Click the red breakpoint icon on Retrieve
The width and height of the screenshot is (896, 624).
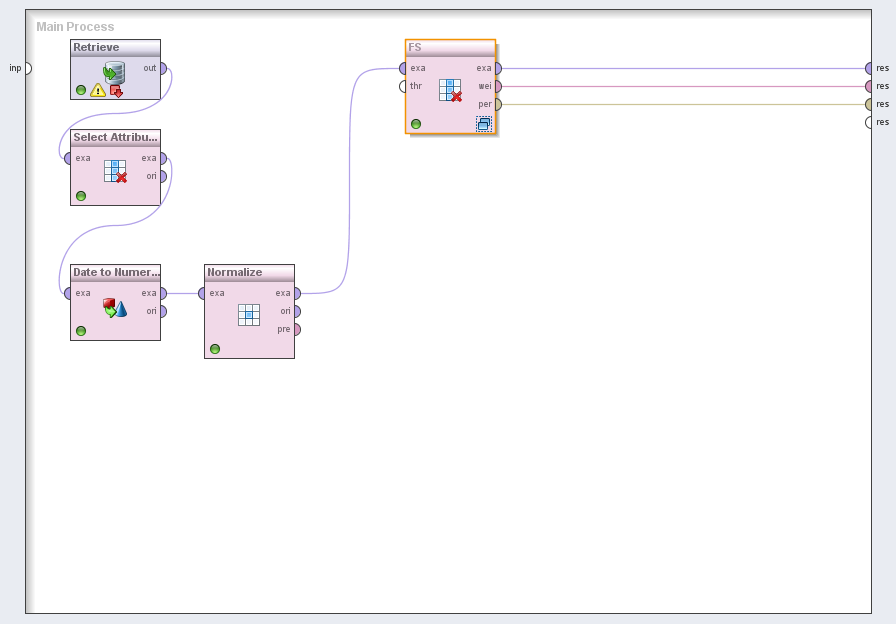click(116, 91)
